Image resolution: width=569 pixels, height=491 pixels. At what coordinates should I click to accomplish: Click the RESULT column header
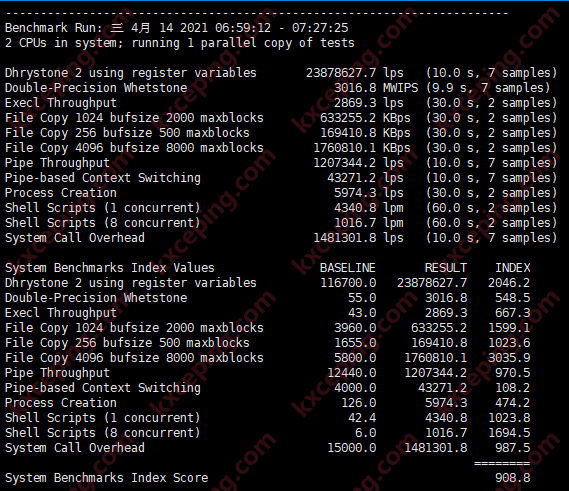pos(446,268)
